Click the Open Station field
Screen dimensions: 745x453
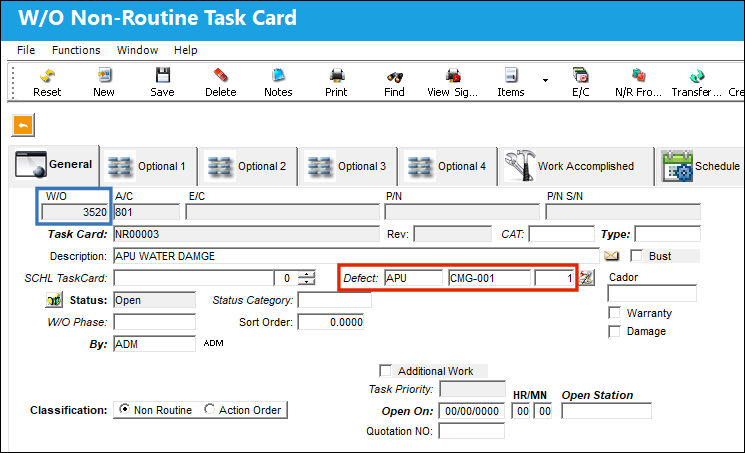point(606,411)
